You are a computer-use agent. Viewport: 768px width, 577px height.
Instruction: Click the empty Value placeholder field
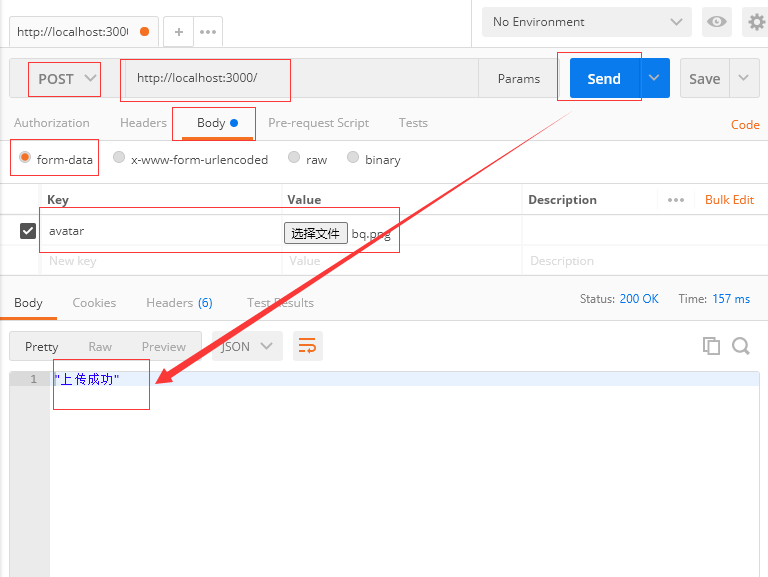tap(402, 261)
